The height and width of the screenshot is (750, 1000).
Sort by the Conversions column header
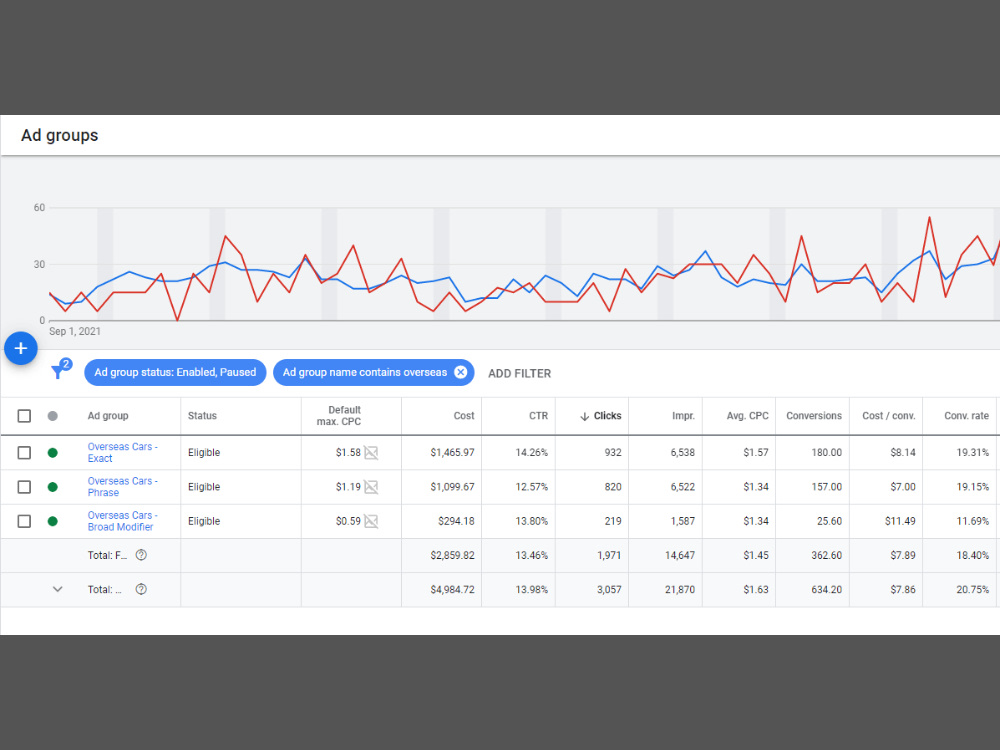pyautogui.click(x=814, y=416)
